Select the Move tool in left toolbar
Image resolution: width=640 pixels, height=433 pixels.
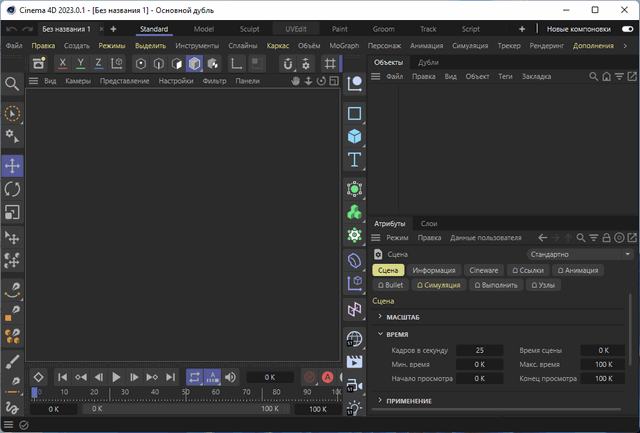[12, 165]
